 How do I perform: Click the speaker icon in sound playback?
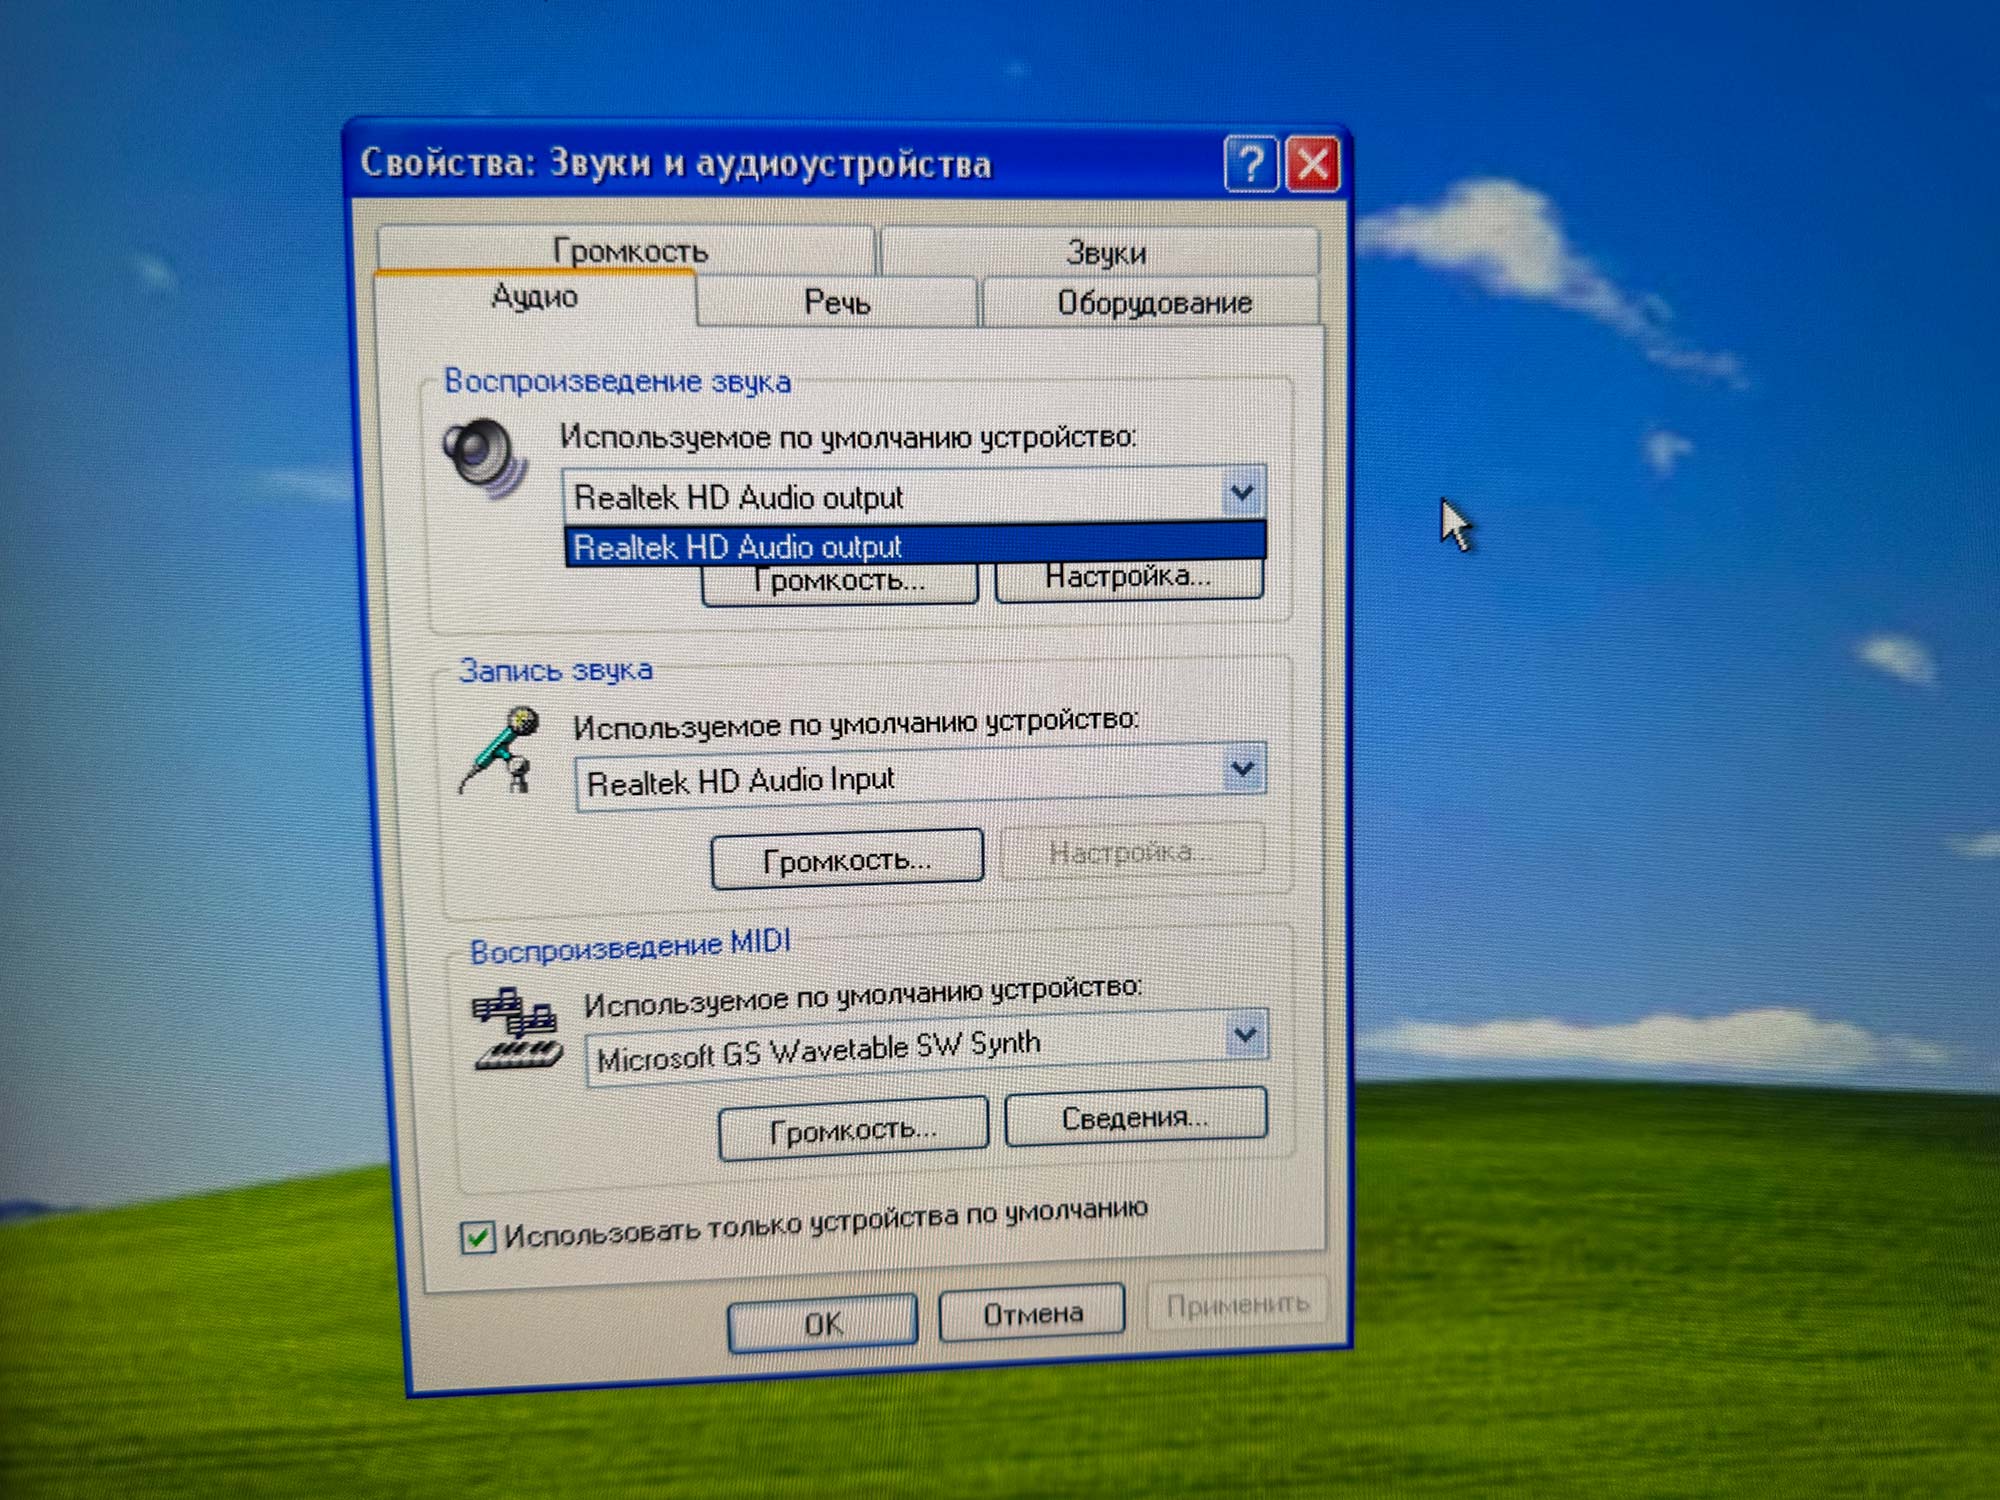pos(484,457)
